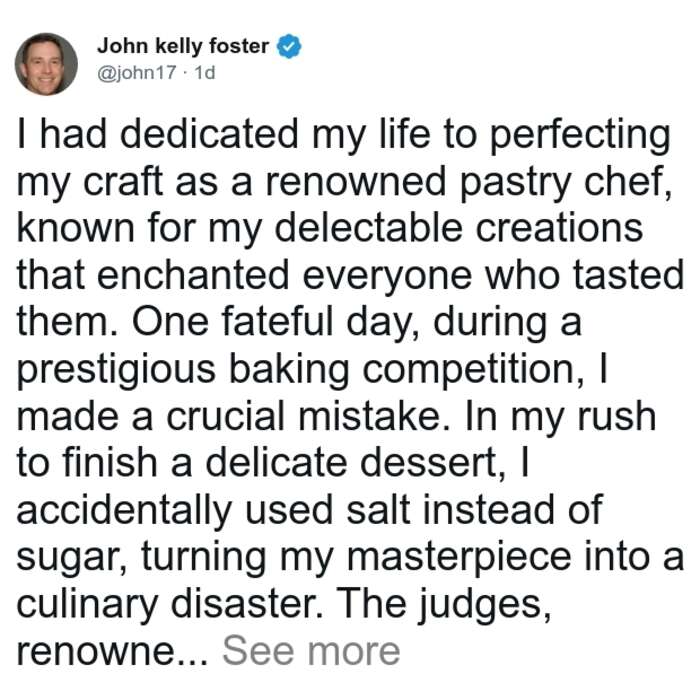Open the 1d post timestamp
Viewport: 700px width, 700px height.
(205, 72)
